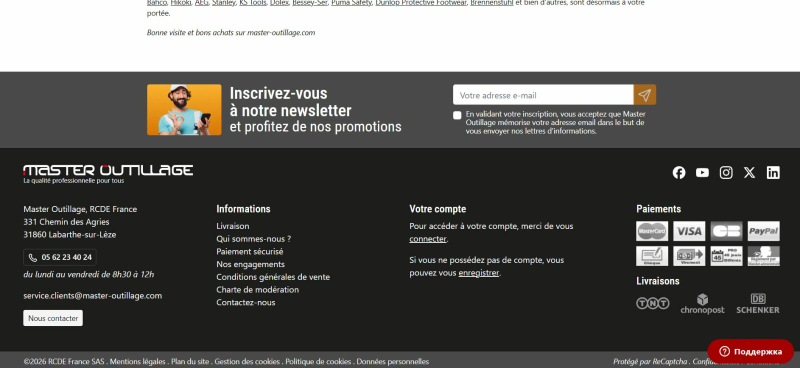Open the Instagram icon in footer
The height and width of the screenshot is (368, 800).
pyautogui.click(x=726, y=173)
